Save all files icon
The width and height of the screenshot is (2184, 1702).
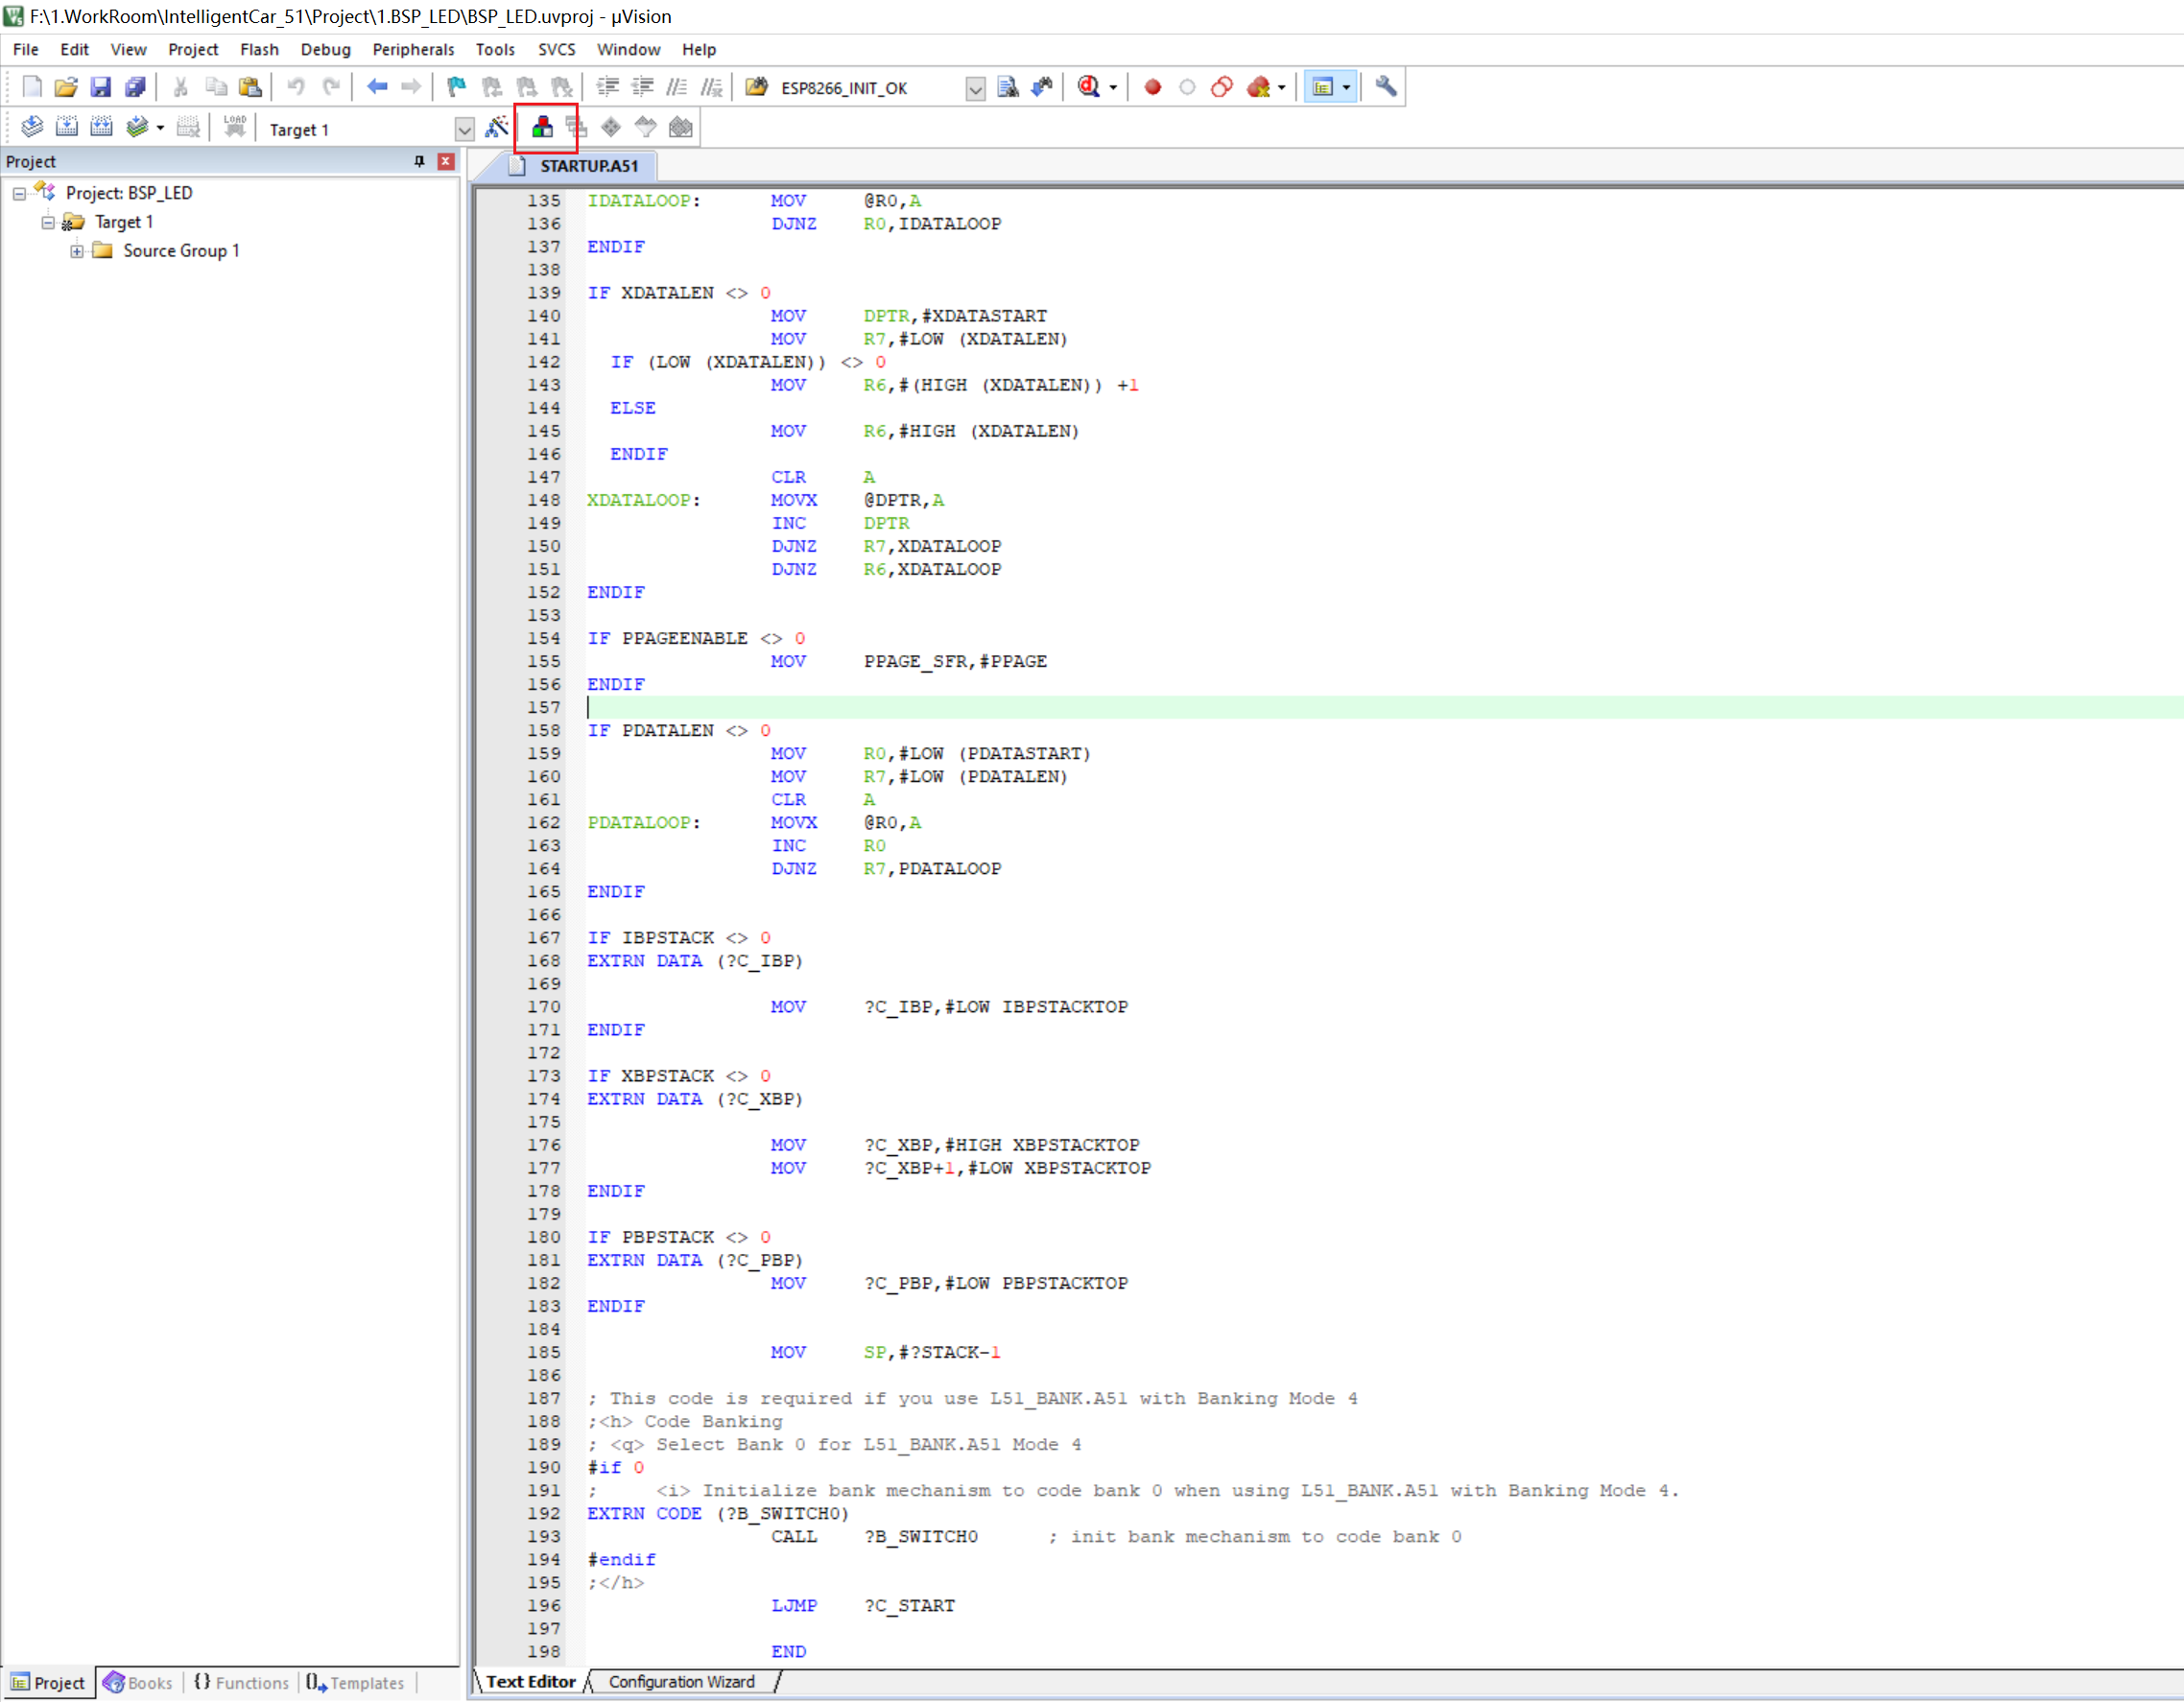click(135, 87)
